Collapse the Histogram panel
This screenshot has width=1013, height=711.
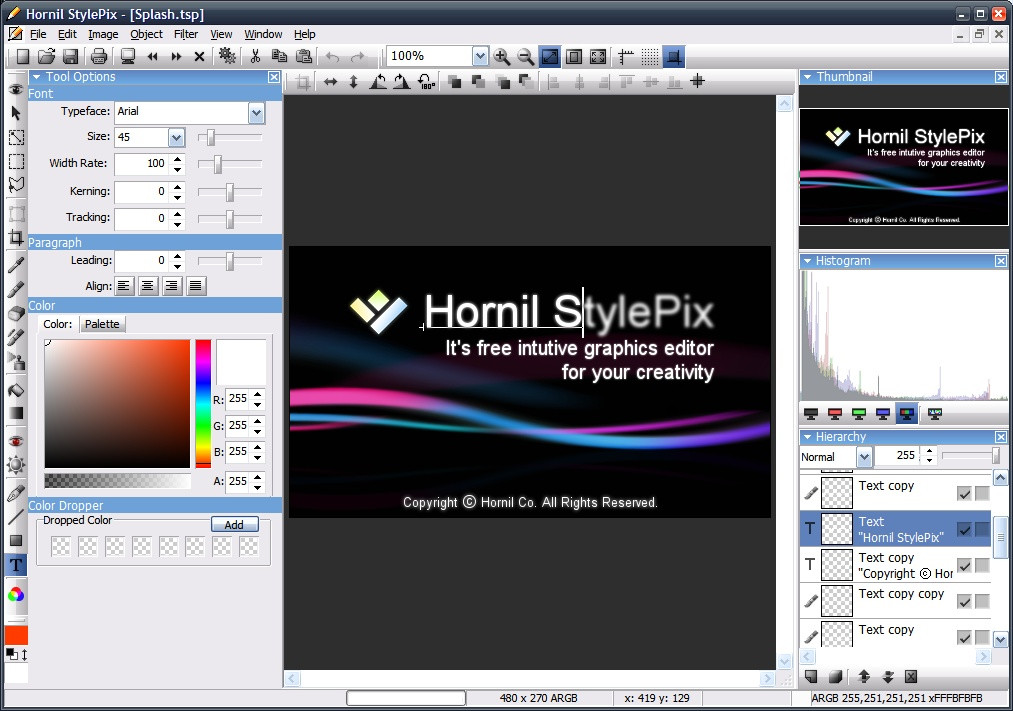[x=807, y=261]
